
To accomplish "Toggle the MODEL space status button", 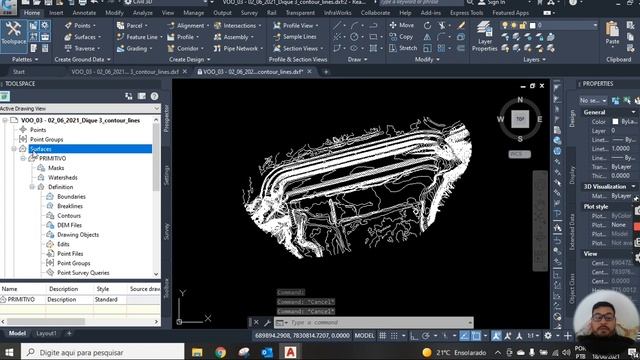I will click(364, 336).
